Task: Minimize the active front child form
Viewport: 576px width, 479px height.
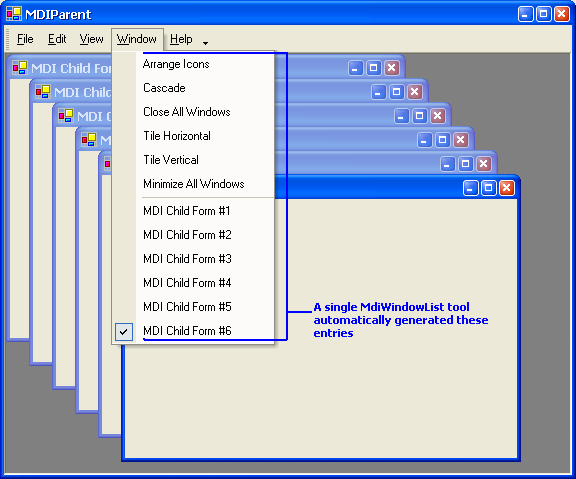Action: click(x=471, y=188)
